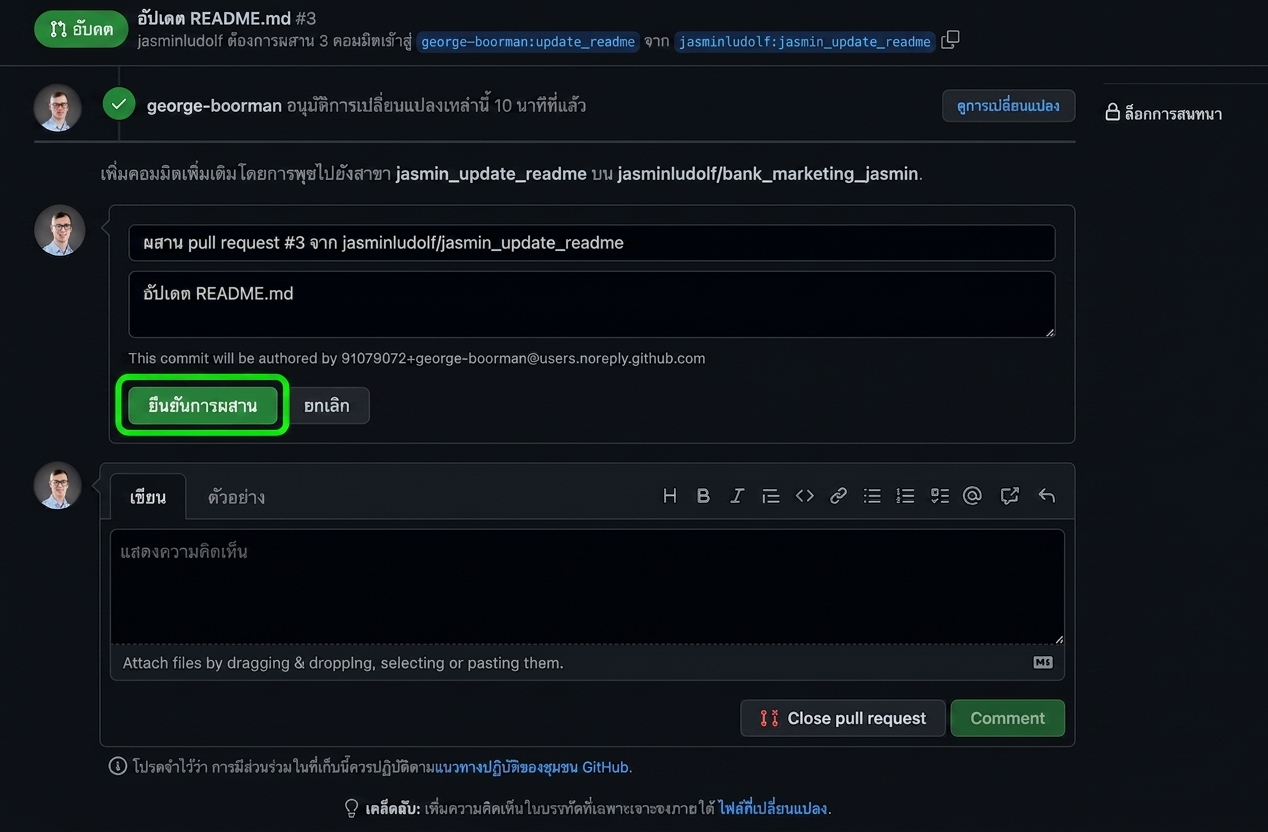The width and height of the screenshot is (1268, 832).
Task: Click the pull request title อัปเดต README.md #3
Action: [226, 17]
